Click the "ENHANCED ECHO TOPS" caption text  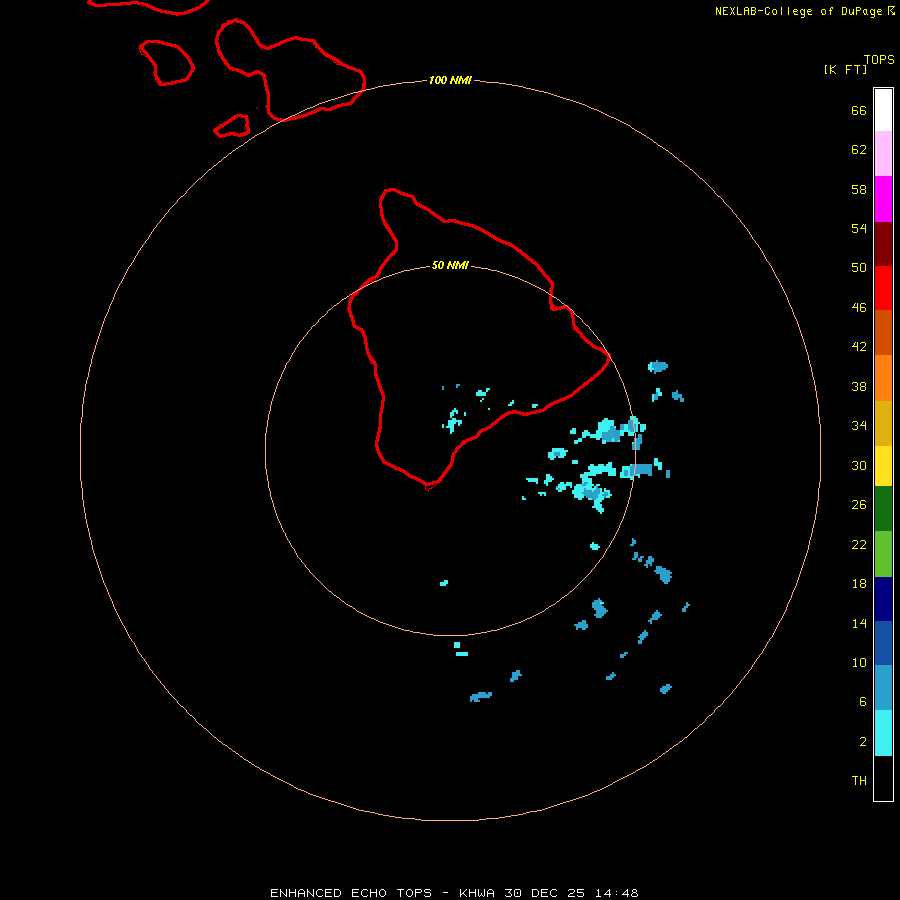point(351,893)
